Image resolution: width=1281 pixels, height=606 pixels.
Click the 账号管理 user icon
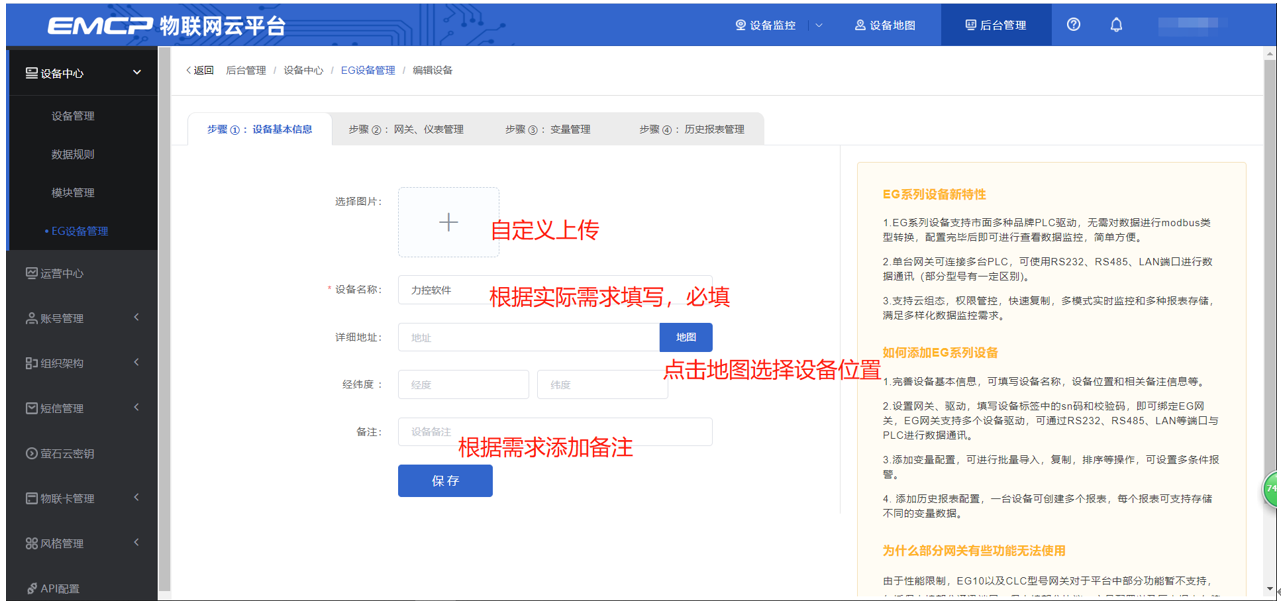click(x=31, y=318)
